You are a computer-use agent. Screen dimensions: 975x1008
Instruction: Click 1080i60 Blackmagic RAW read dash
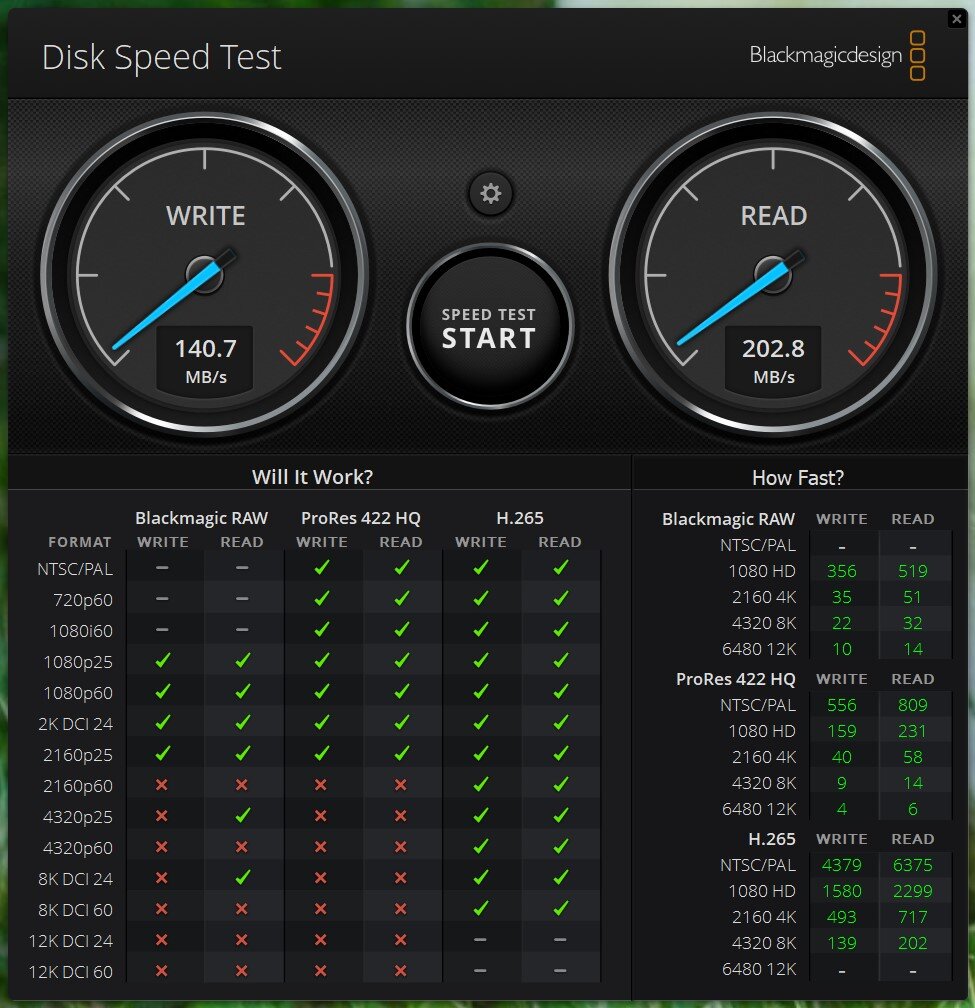[242, 630]
